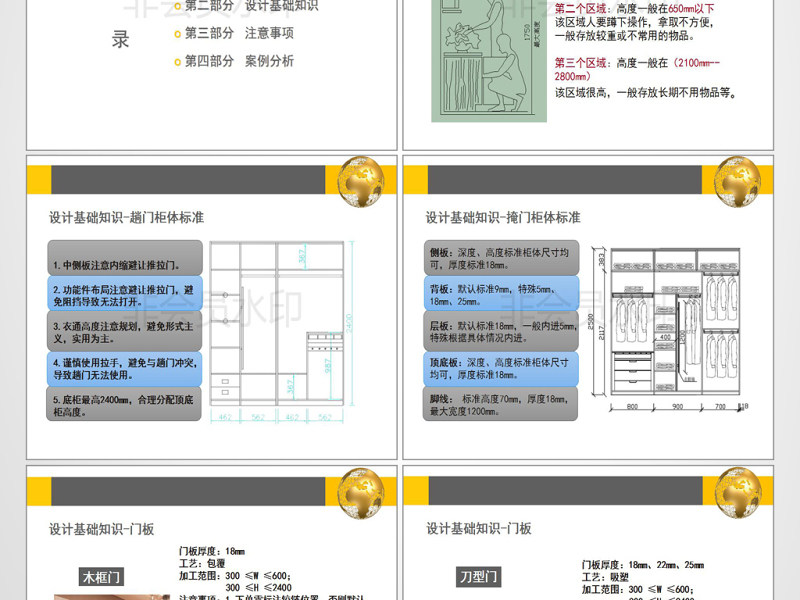Click the blue 4.谨慎使用拉手 box
Screen dimensions: 800x600
coord(125,368)
